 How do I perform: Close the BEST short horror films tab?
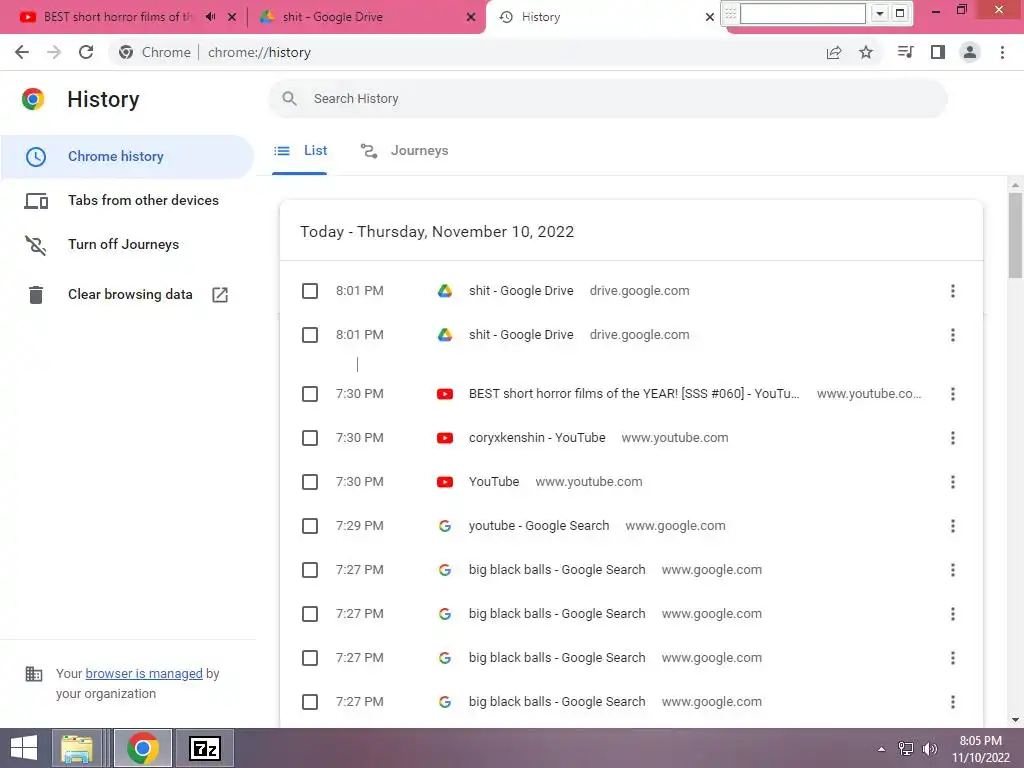pyautogui.click(x=232, y=17)
